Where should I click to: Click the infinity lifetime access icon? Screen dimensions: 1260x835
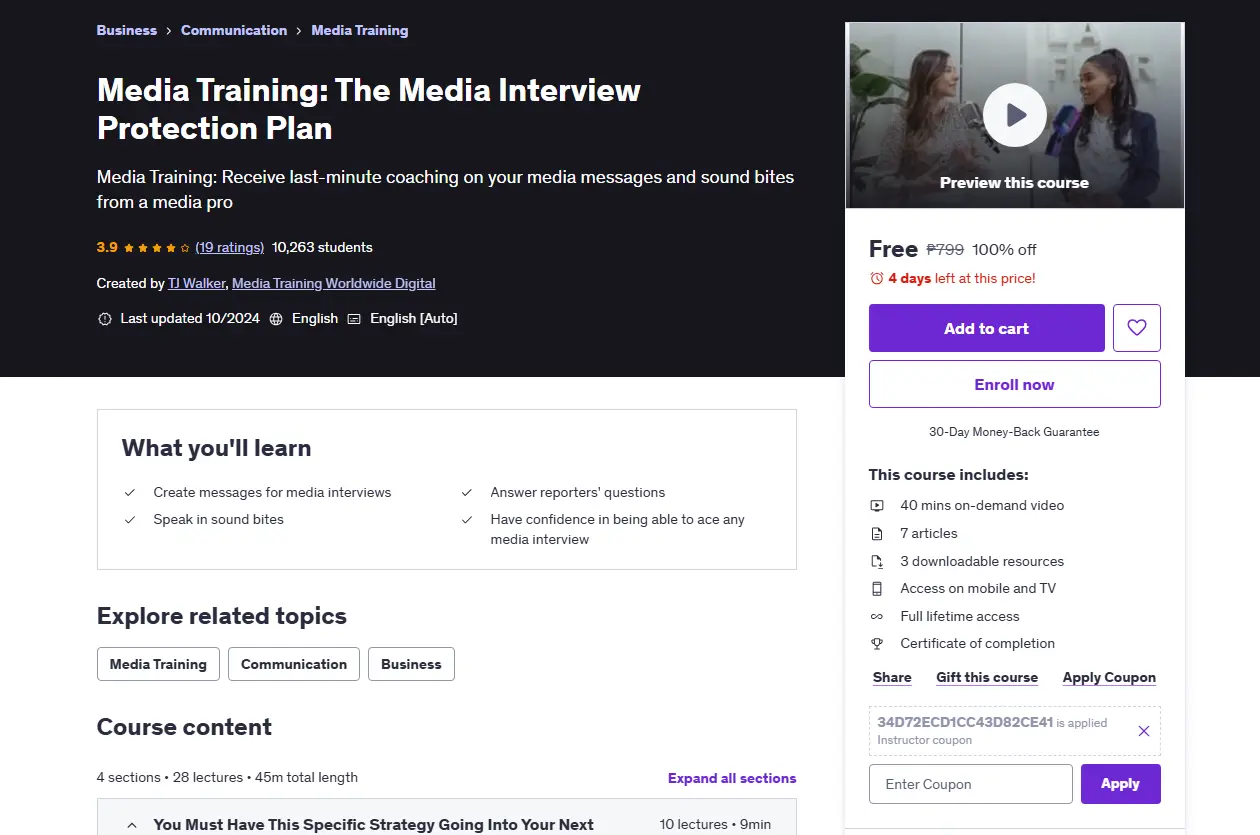877,616
